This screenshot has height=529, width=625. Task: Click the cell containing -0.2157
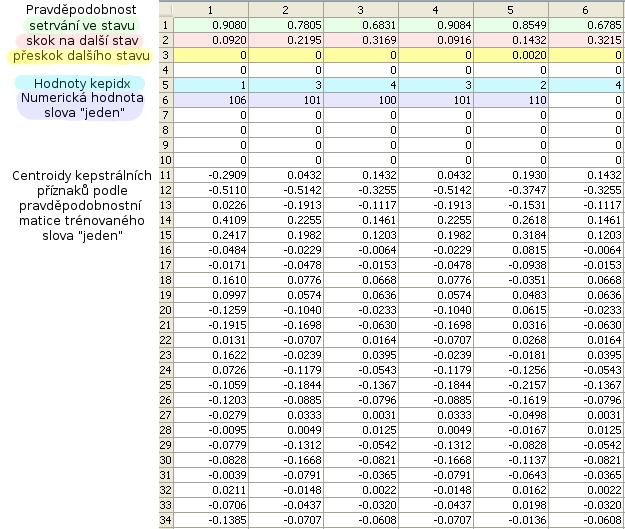[x=511, y=385]
